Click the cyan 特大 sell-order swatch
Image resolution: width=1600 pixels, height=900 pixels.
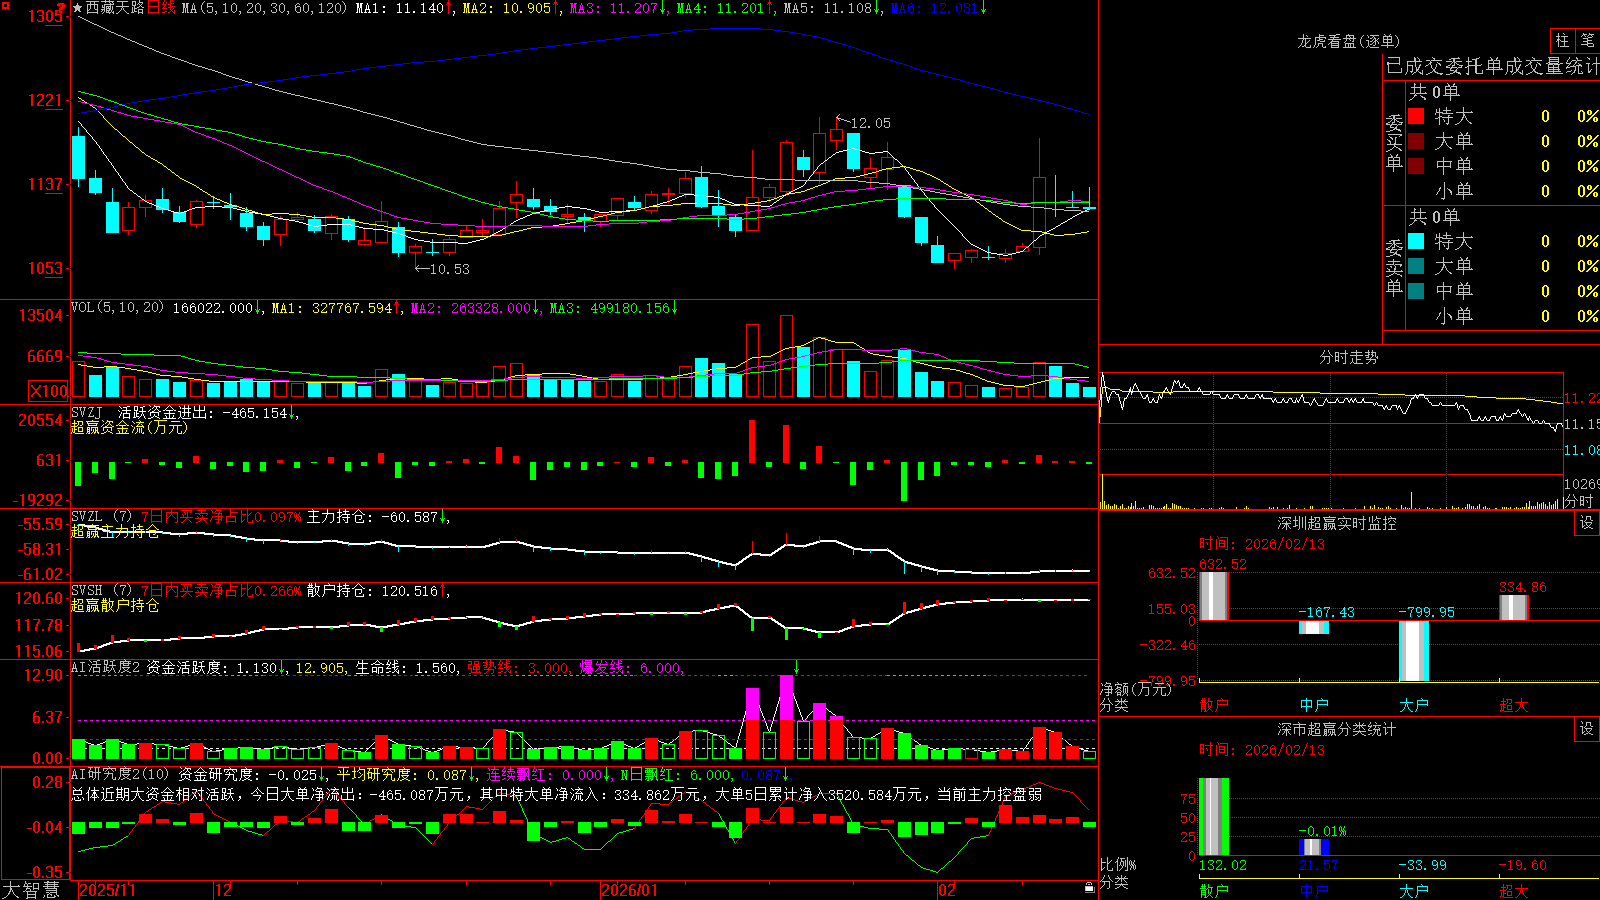[1416, 241]
